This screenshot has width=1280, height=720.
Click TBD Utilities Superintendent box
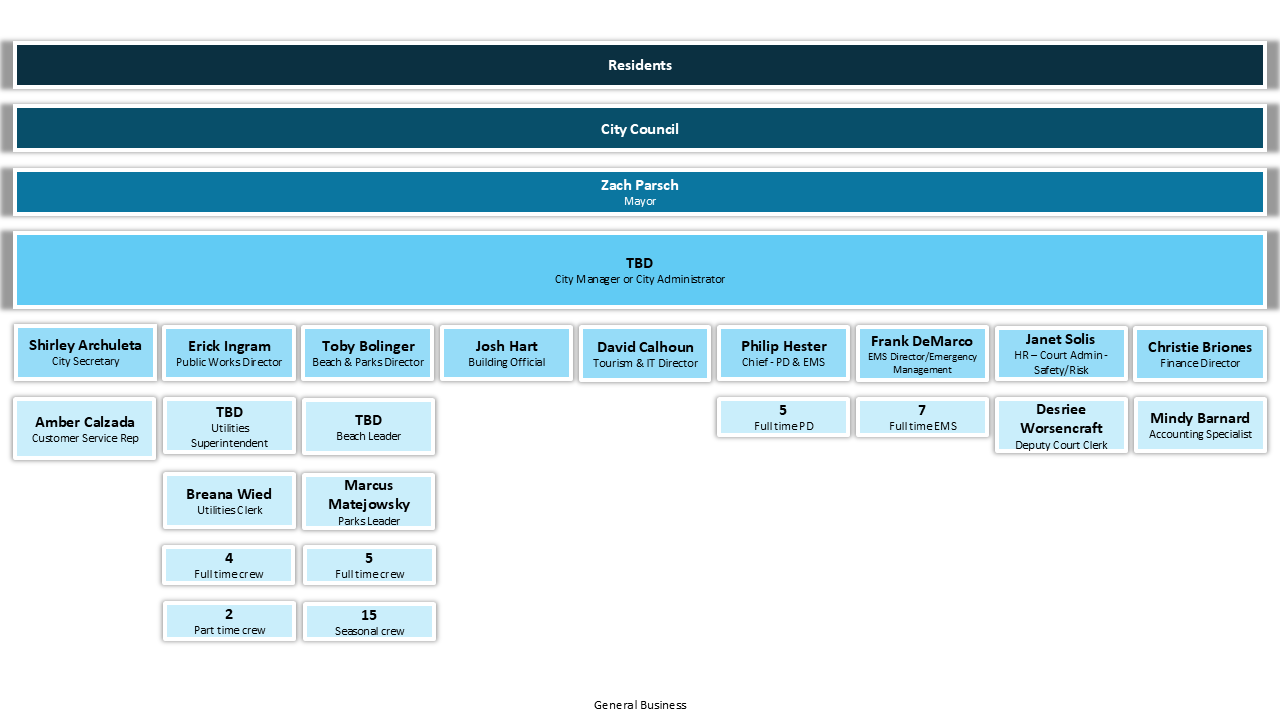coord(229,426)
